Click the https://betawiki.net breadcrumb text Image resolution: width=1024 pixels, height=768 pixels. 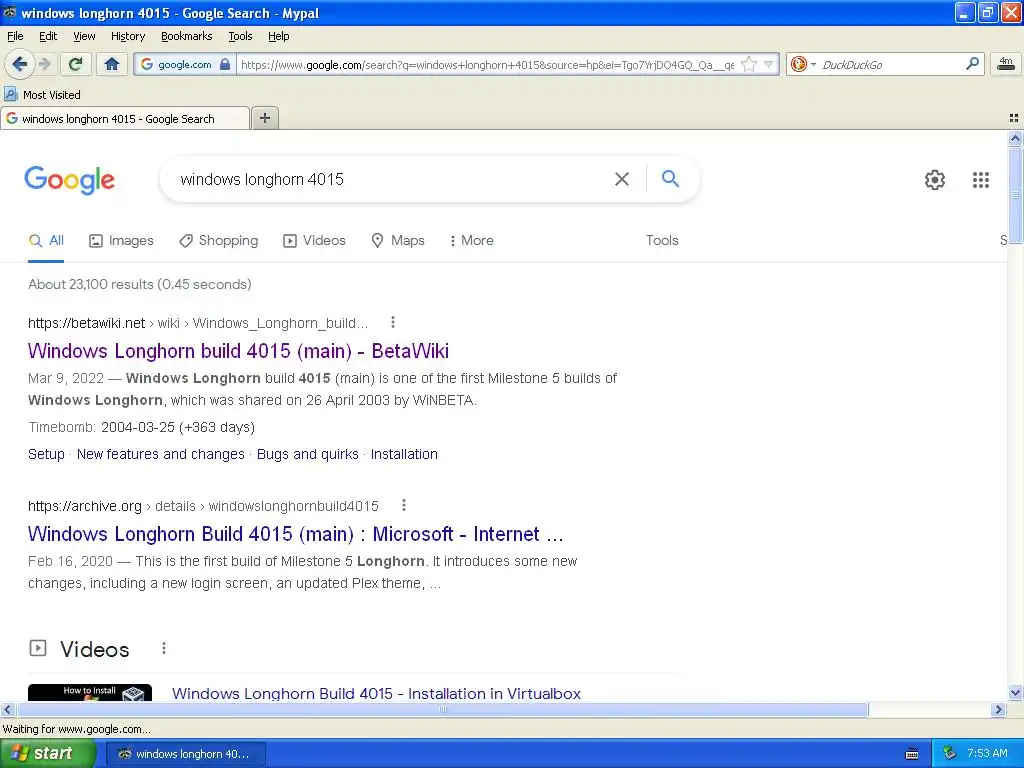coord(86,323)
